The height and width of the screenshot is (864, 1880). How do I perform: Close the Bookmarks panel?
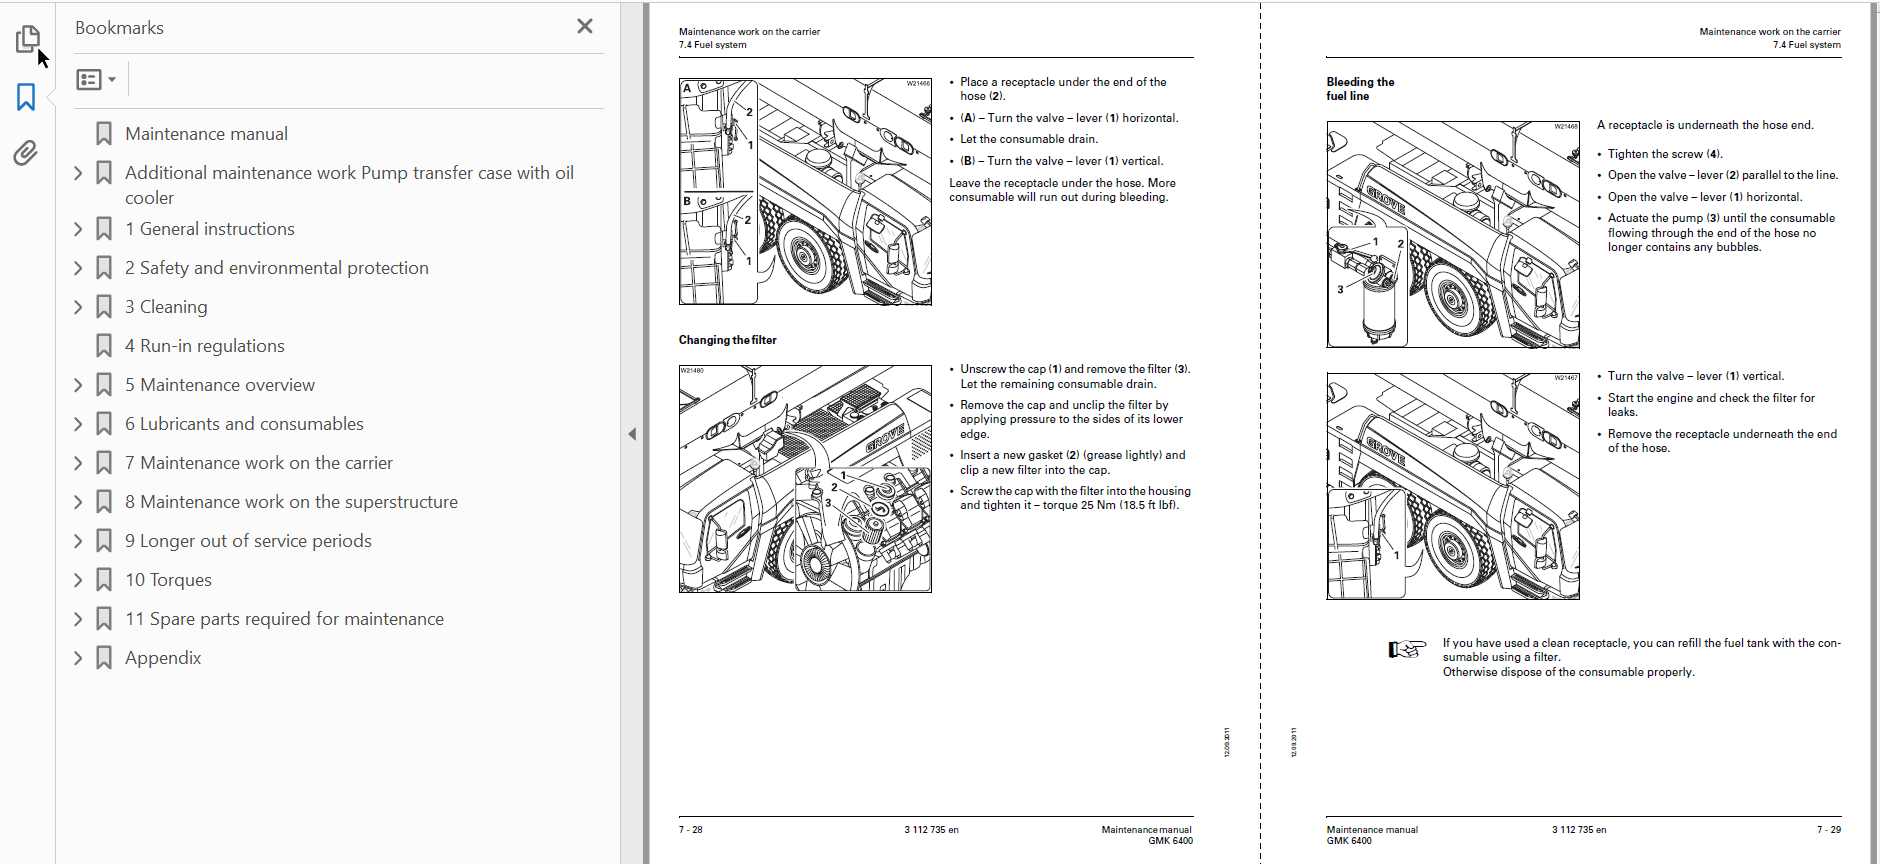tap(585, 27)
